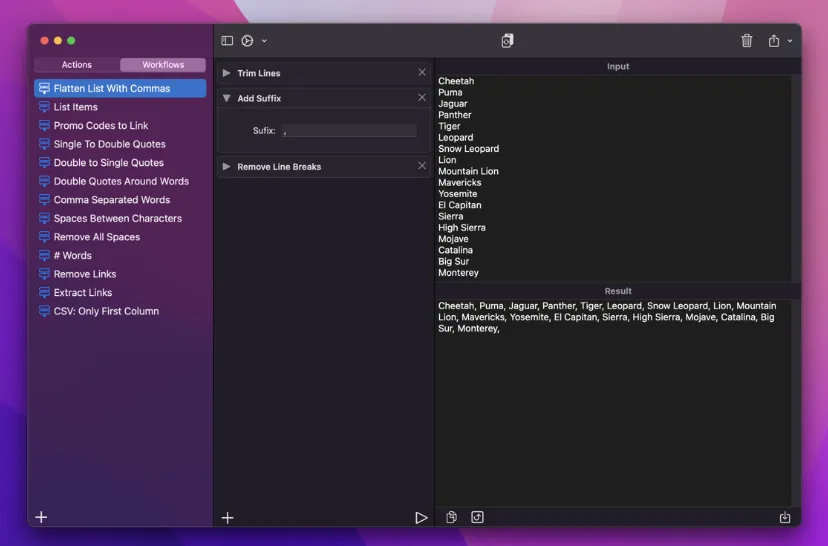
Task: Choose Double Quotes Around Words workflow
Action: tap(120, 181)
